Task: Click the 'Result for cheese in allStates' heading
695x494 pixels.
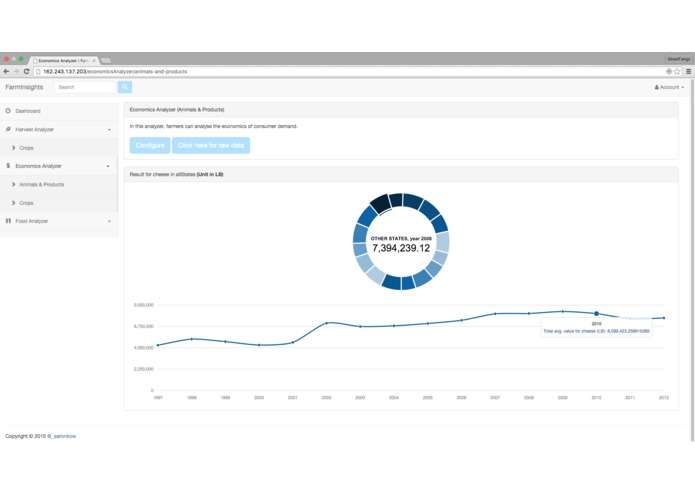Action: (176, 174)
